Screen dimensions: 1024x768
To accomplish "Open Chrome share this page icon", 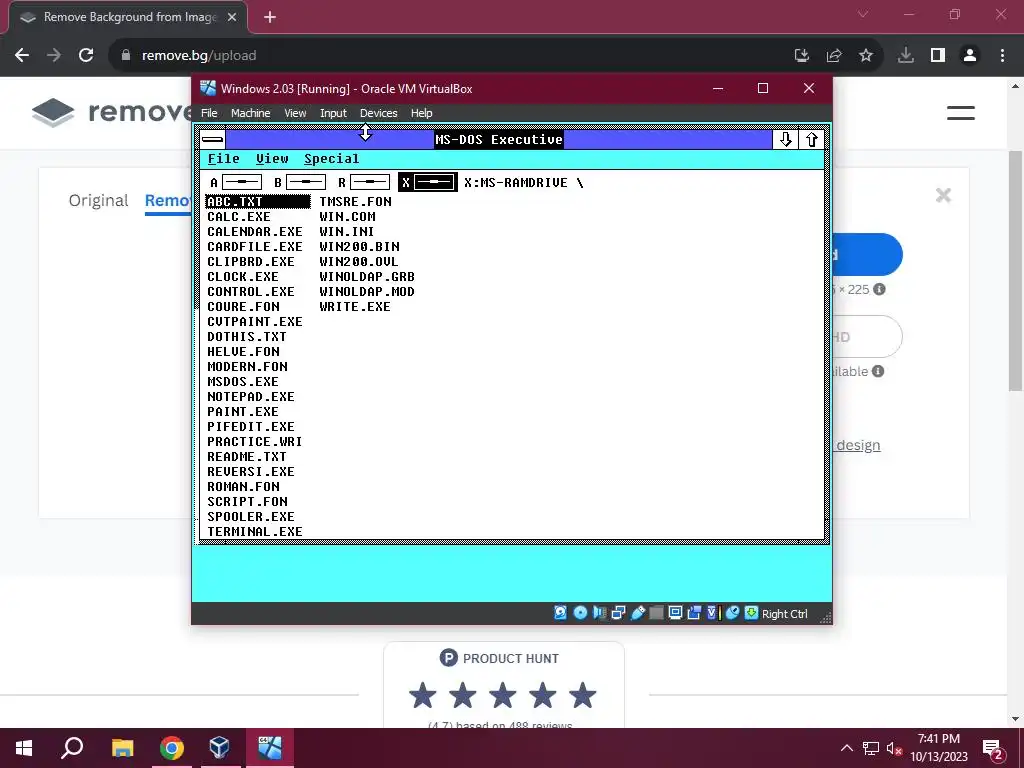I will pos(834,56).
